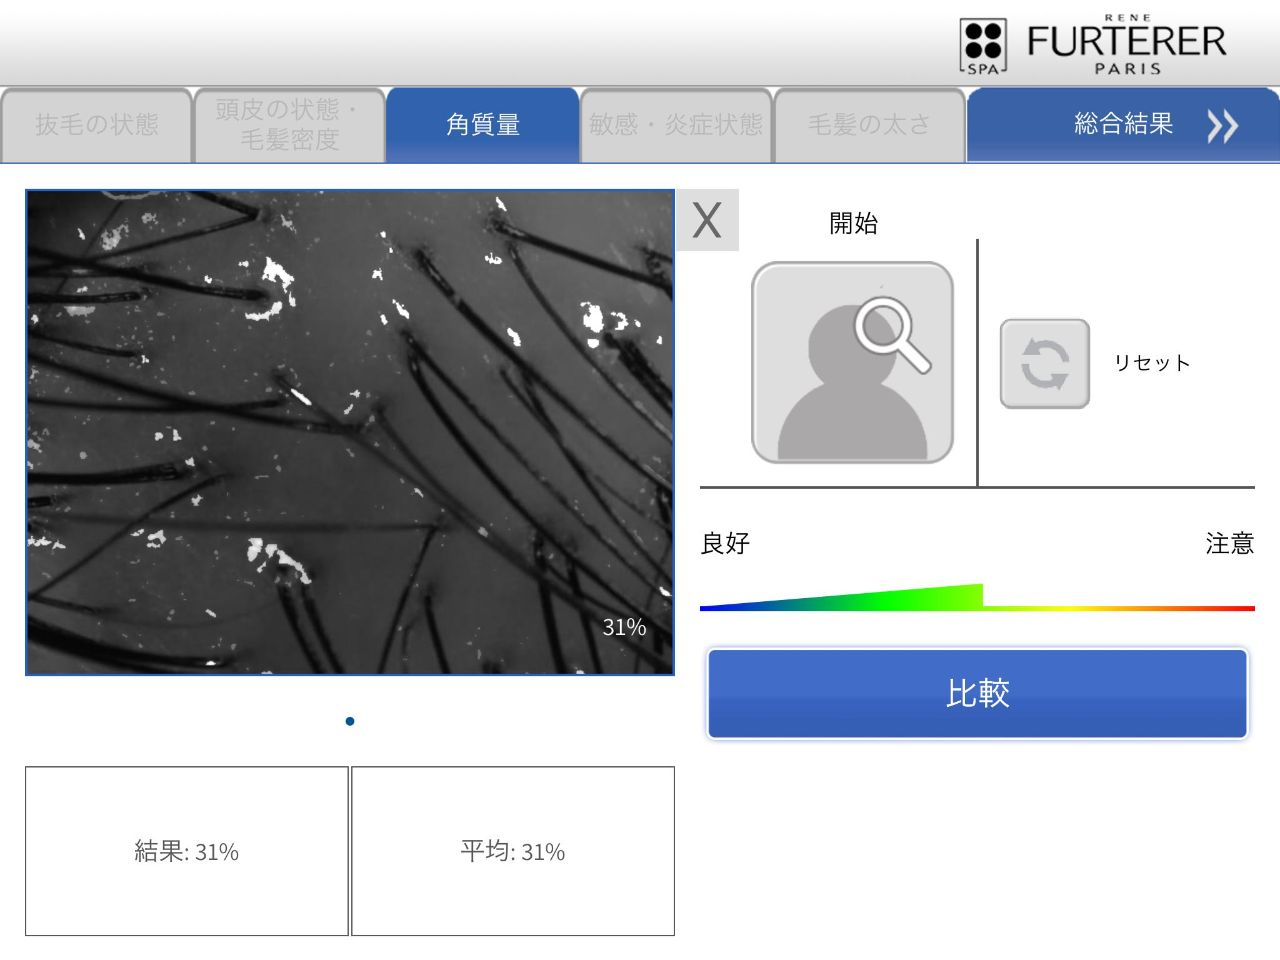The width and height of the screenshot is (1280, 960).
Task: Open the 毛髪の太さ tab
Action: pos(869,125)
